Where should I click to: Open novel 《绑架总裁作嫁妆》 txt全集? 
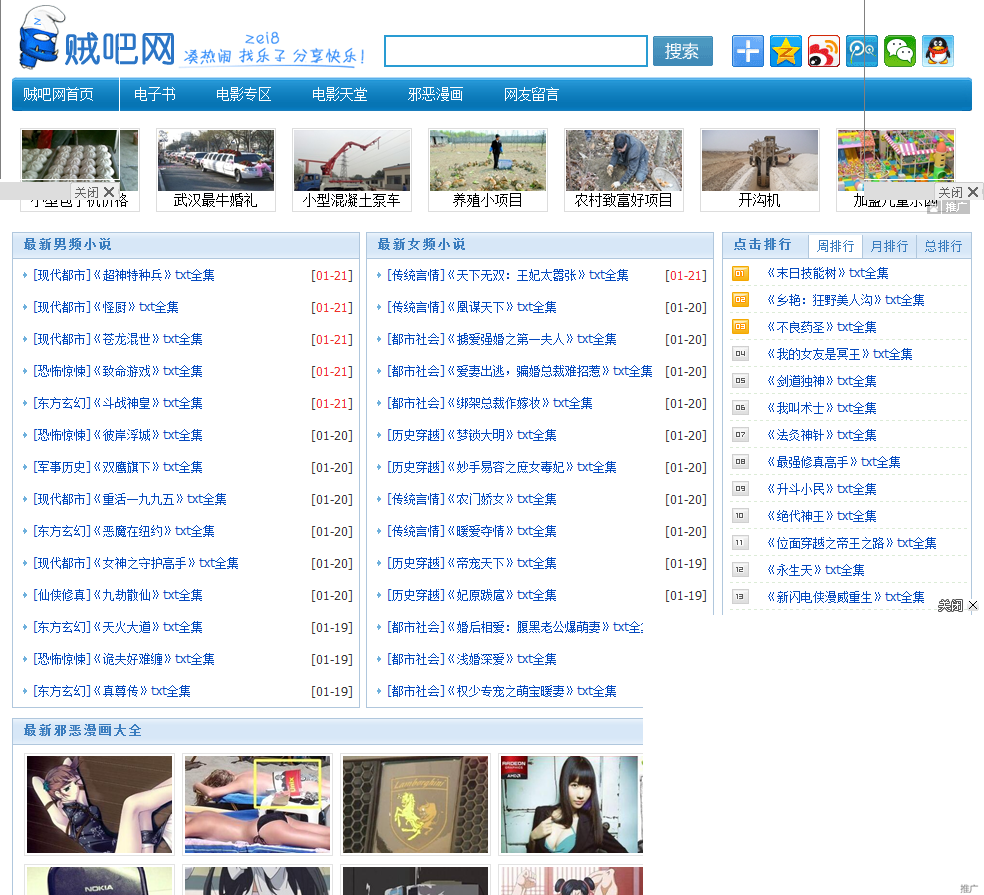coord(520,404)
